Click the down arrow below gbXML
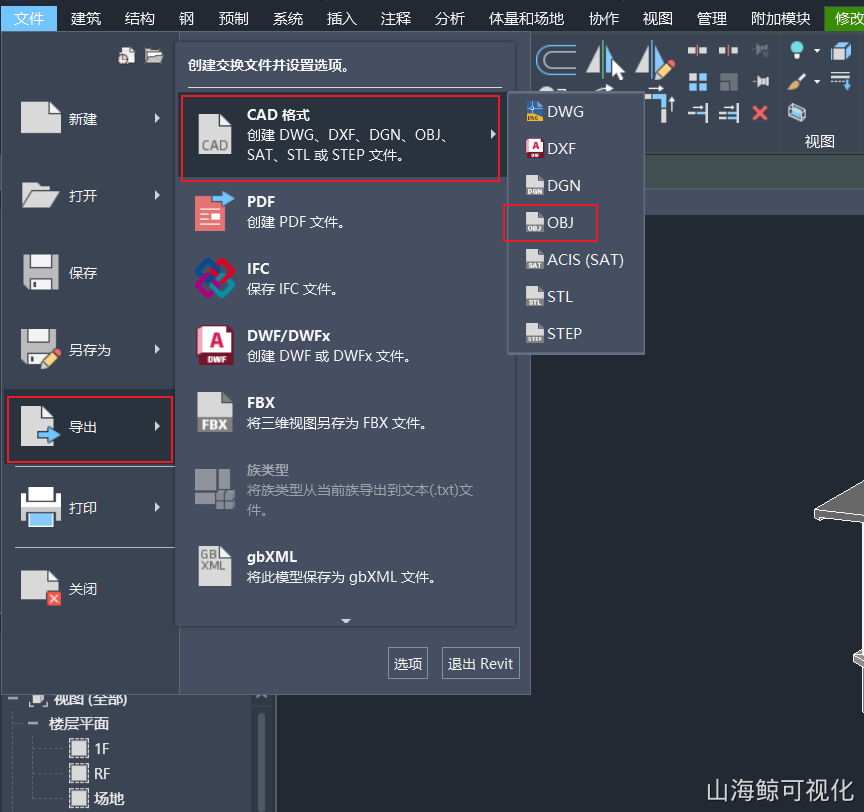Viewport: 864px width, 812px height. click(x=346, y=621)
